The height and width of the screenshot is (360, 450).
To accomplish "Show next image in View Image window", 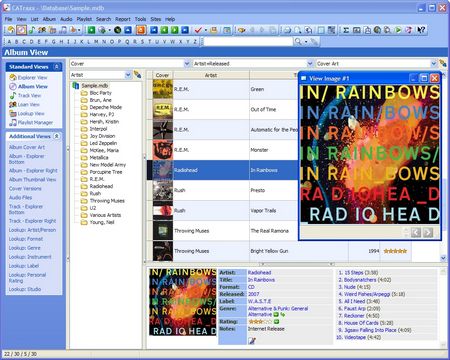I will pyautogui.click(x=428, y=232).
